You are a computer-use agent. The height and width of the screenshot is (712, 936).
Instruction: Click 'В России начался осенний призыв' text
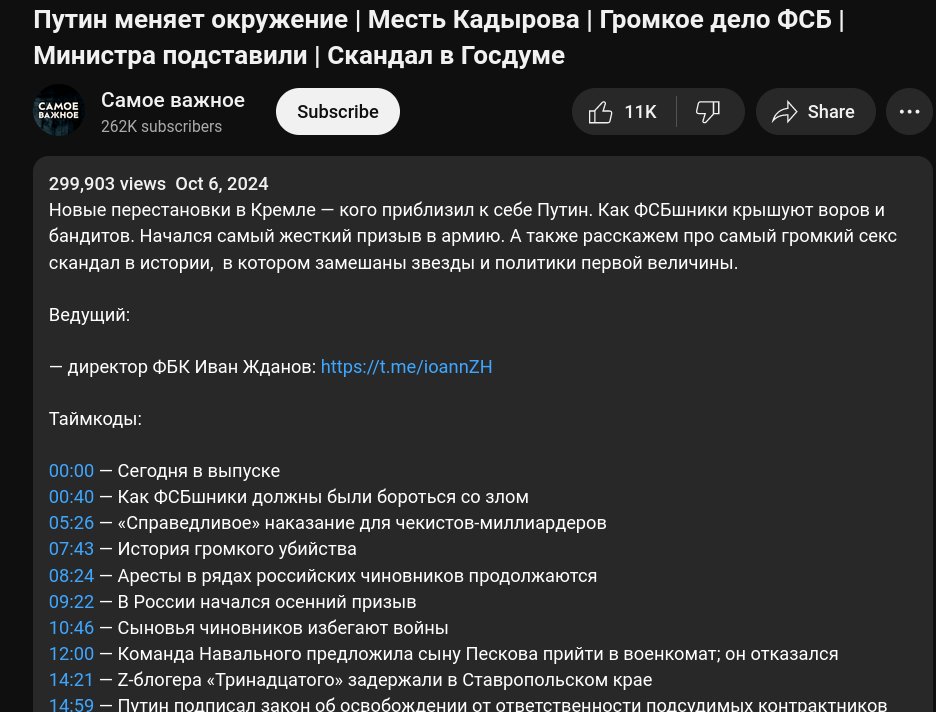pyautogui.click(x=267, y=602)
